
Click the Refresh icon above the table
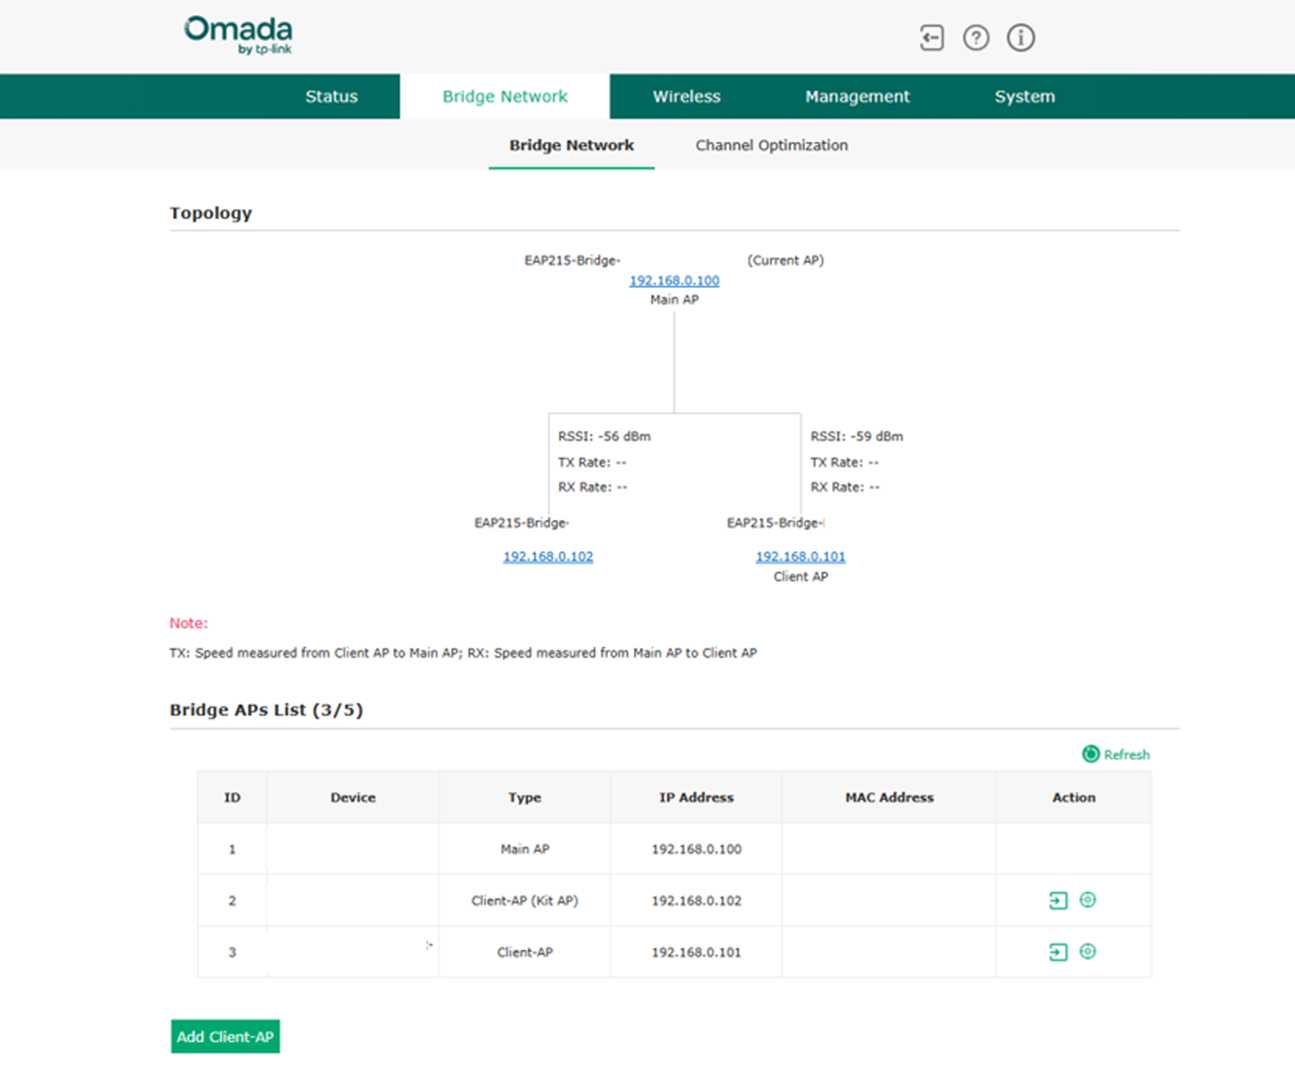click(x=1091, y=754)
